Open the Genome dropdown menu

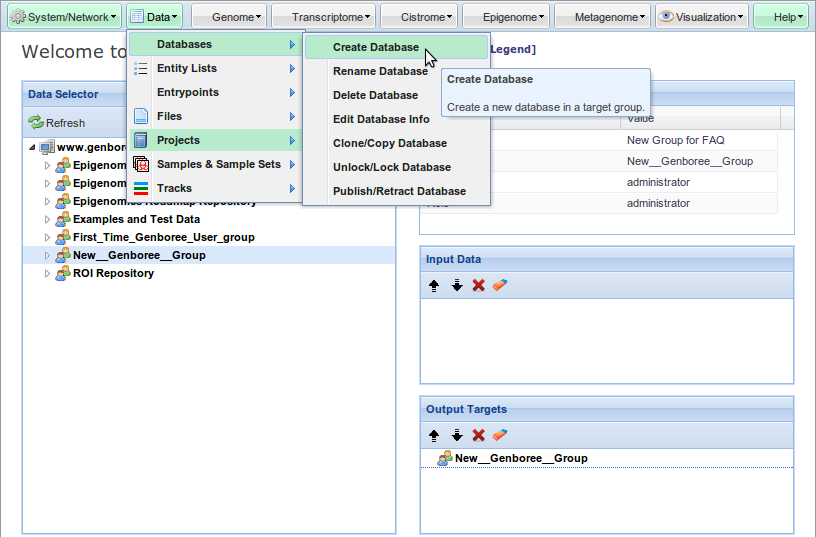tap(229, 17)
